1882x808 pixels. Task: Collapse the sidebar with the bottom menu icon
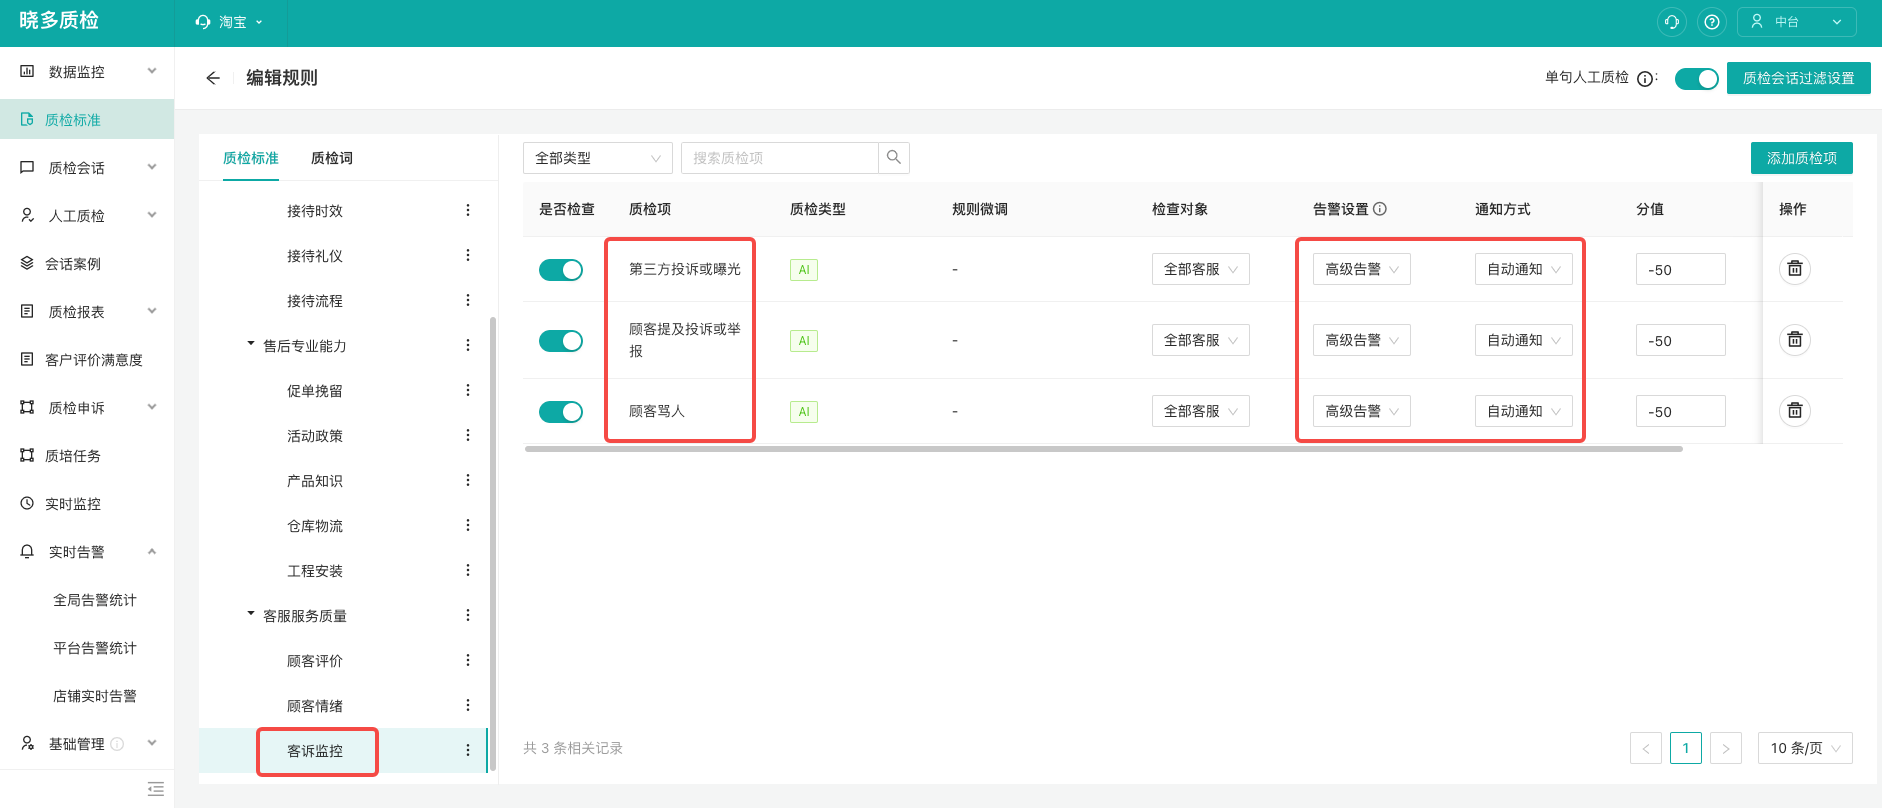point(155,789)
